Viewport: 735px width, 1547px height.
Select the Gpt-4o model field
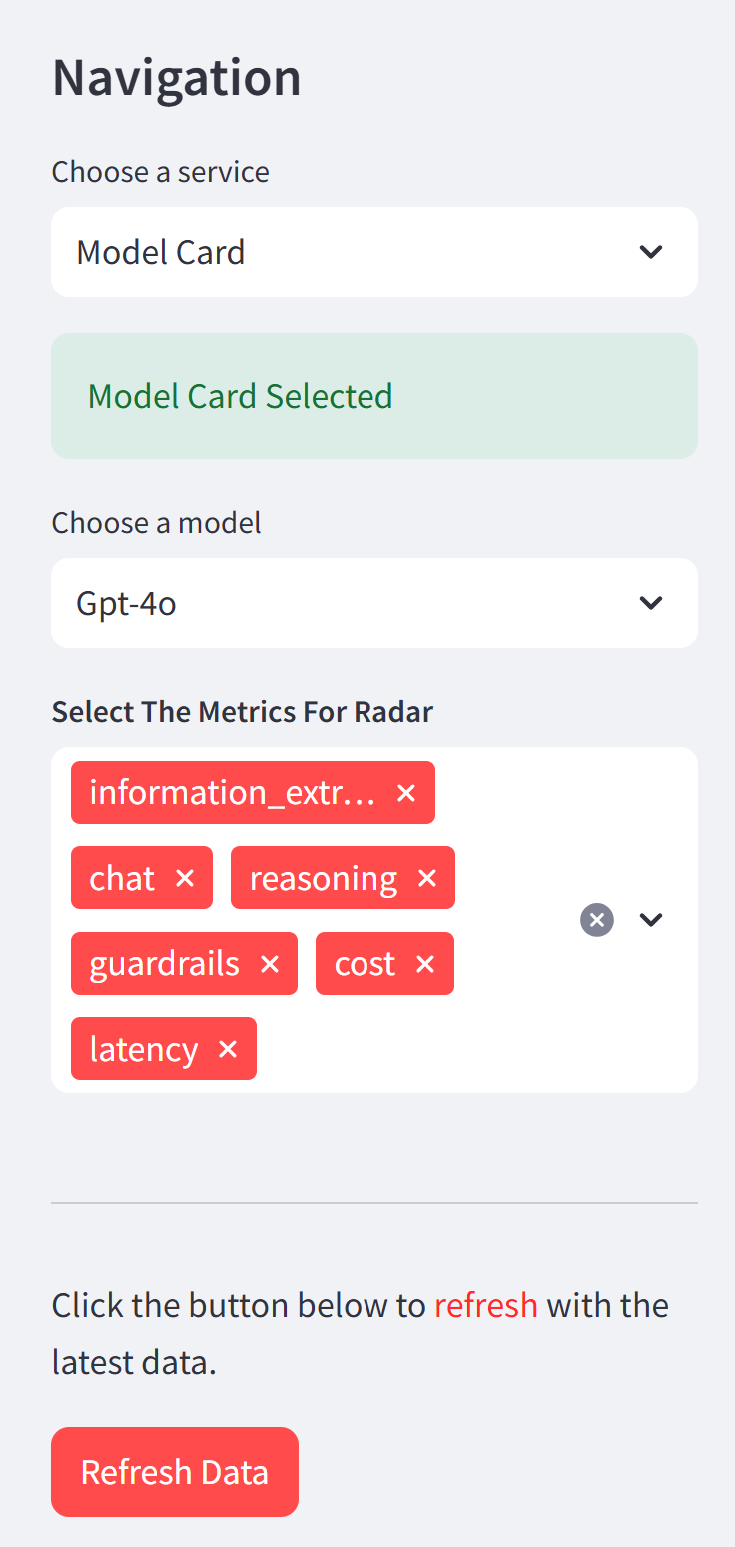(300, 603)
